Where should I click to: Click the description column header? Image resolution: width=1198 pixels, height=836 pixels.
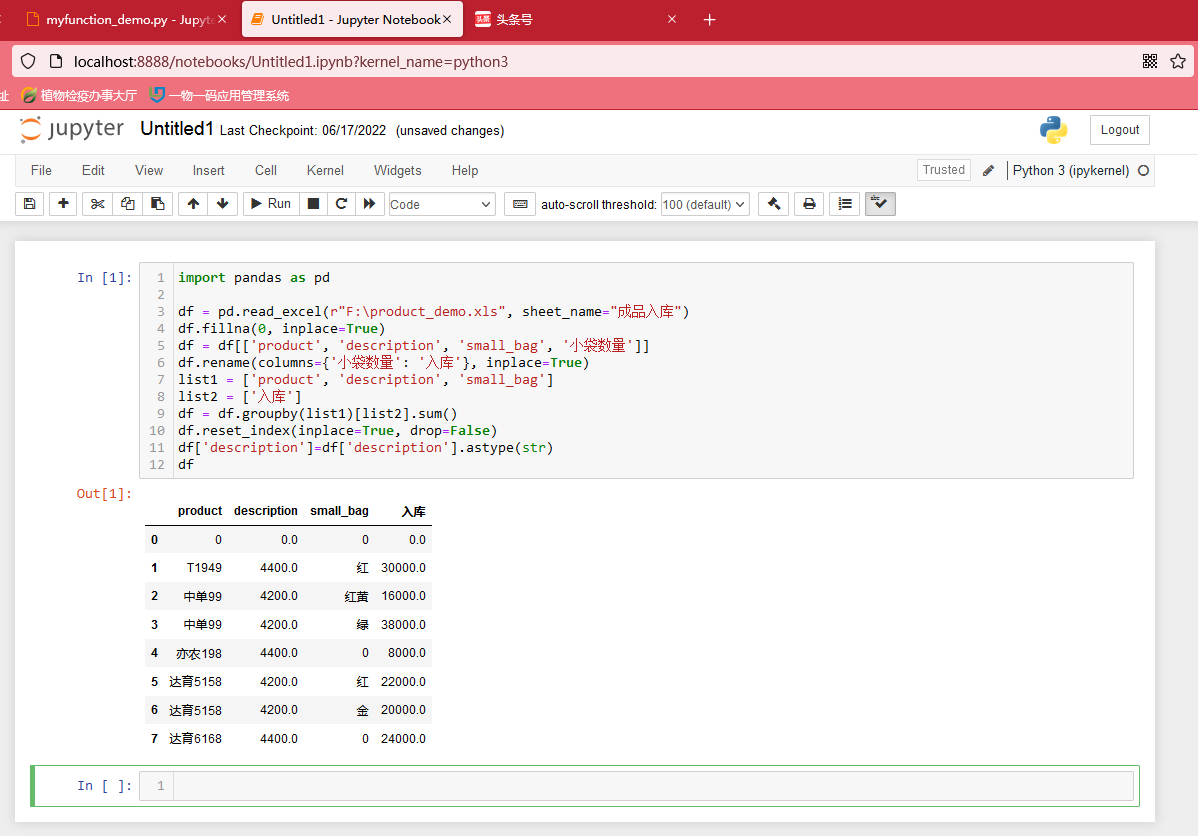266,510
